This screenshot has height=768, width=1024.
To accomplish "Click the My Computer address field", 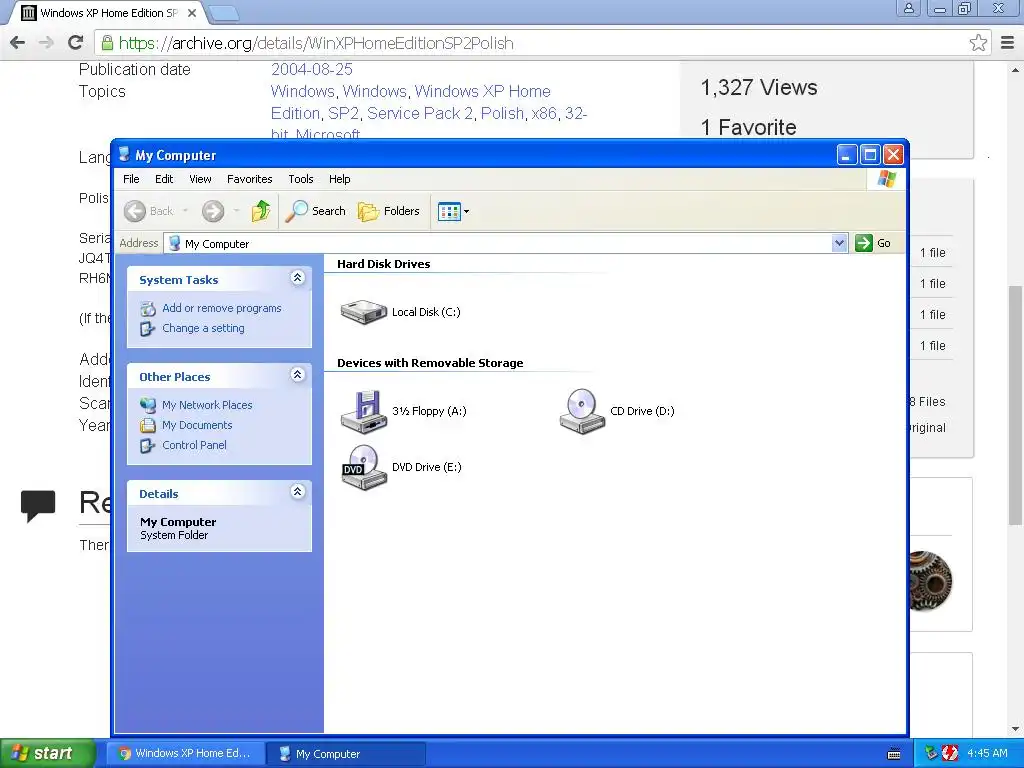I will coord(506,243).
